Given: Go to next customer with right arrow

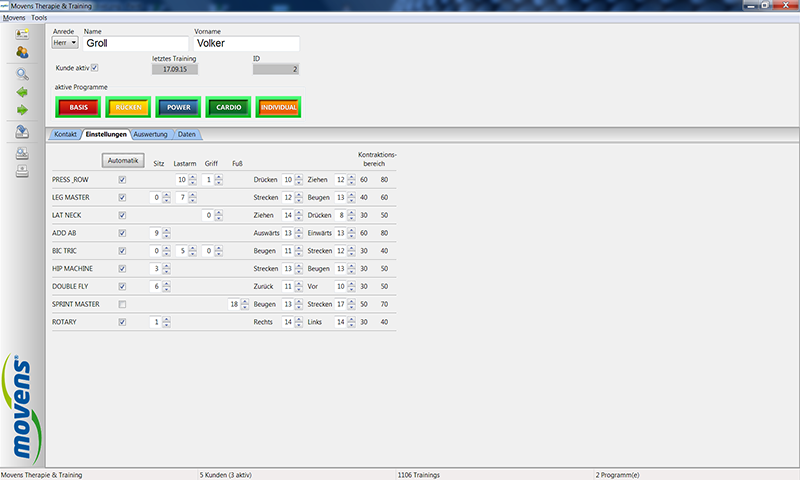Looking at the screenshot, I should click(22, 109).
